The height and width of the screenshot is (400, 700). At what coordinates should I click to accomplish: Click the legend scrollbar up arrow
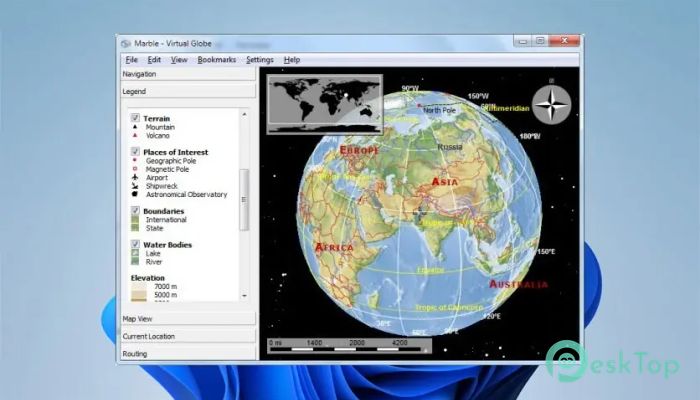coord(244,115)
